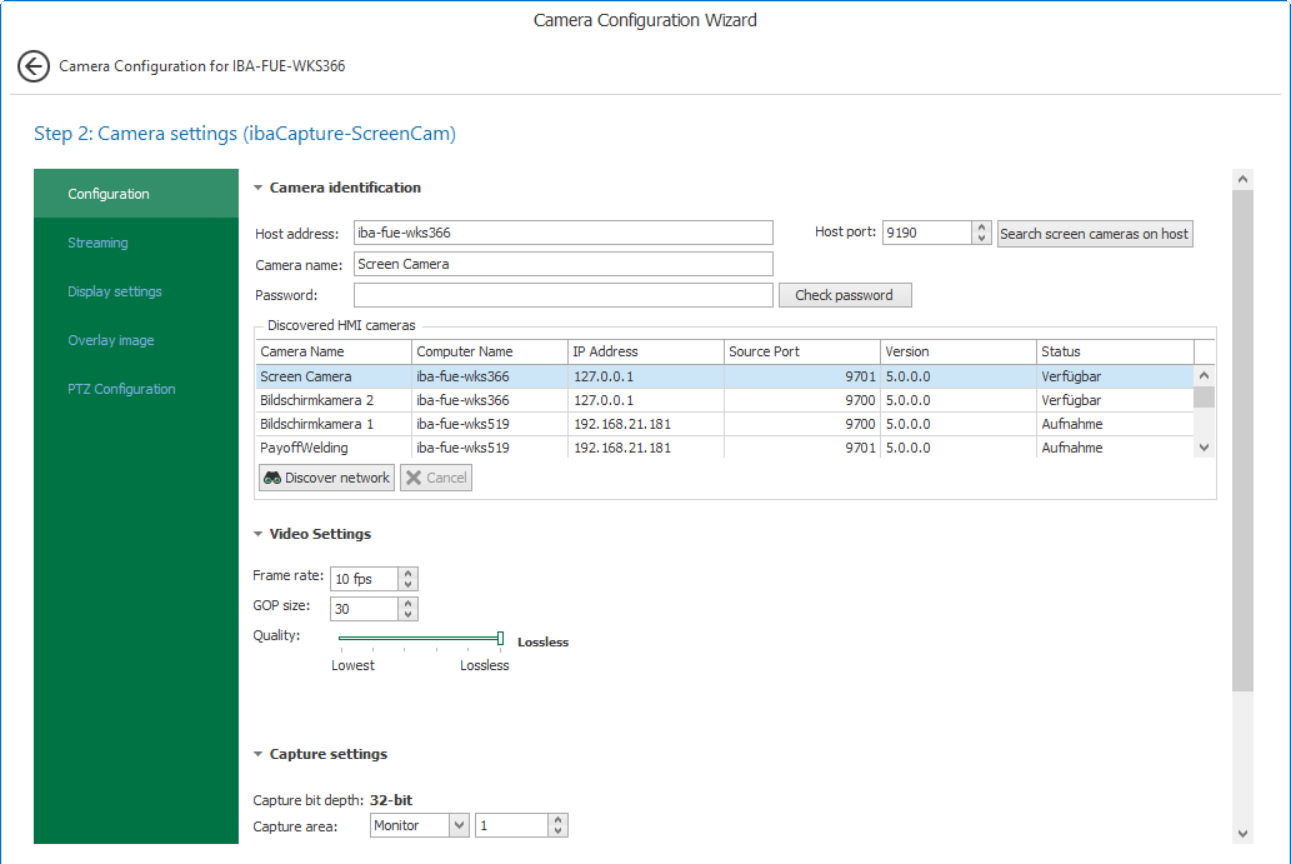Collapse the Camera identification section

click(x=258, y=188)
